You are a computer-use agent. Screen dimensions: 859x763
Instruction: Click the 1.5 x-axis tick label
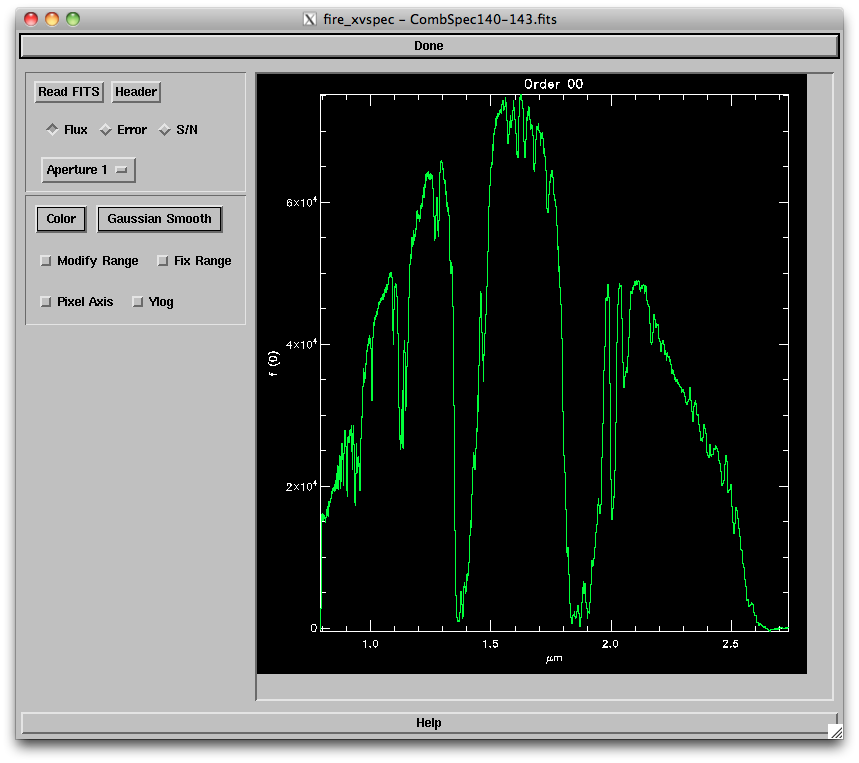[x=490, y=644]
